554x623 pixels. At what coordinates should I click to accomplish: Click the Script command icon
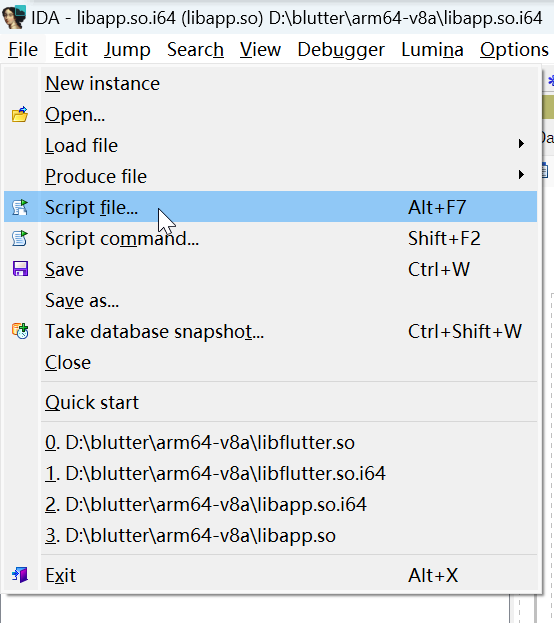(20, 238)
